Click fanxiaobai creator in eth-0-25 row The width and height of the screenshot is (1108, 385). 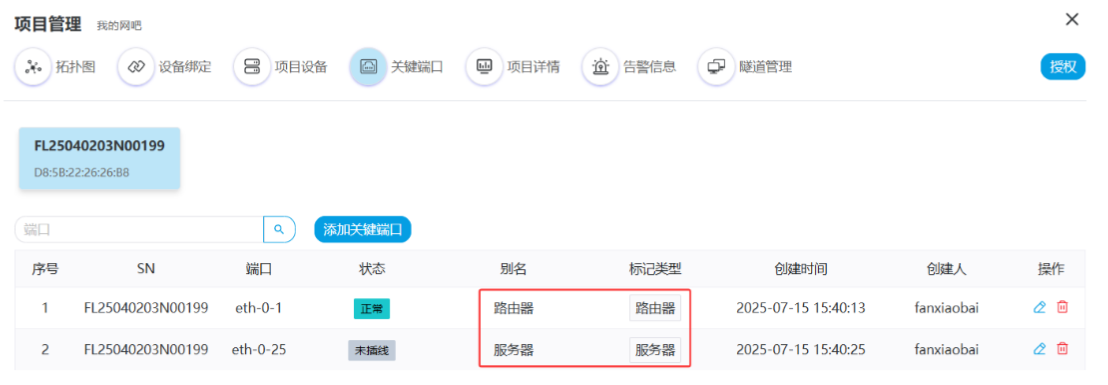tap(947, 349)
